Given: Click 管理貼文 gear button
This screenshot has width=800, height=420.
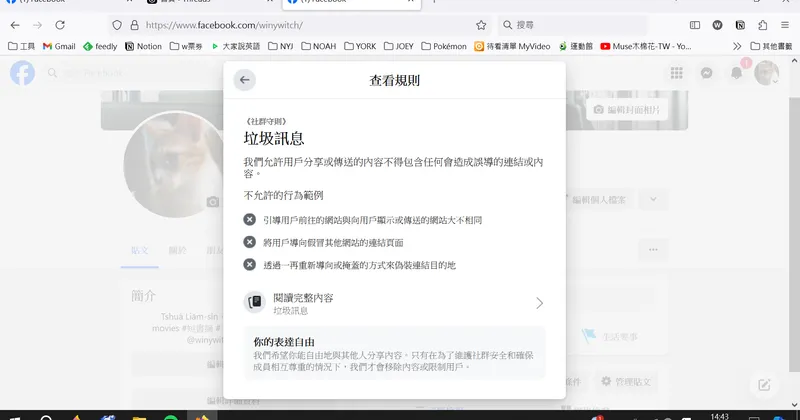Looking at the screenshot, I should [x=626, y=381].
